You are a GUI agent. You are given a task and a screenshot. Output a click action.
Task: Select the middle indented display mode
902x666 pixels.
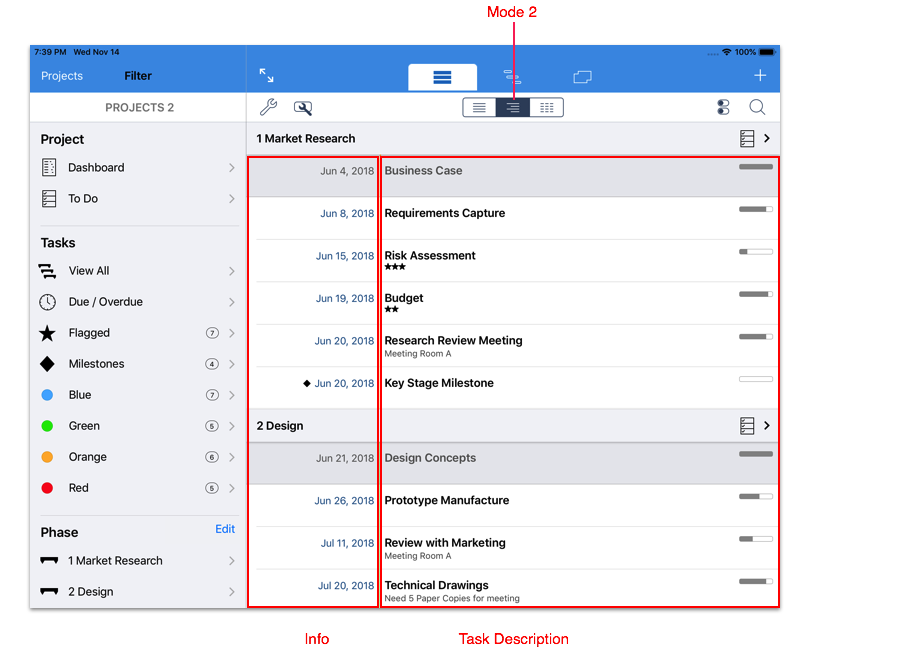[x=513, y=108]
